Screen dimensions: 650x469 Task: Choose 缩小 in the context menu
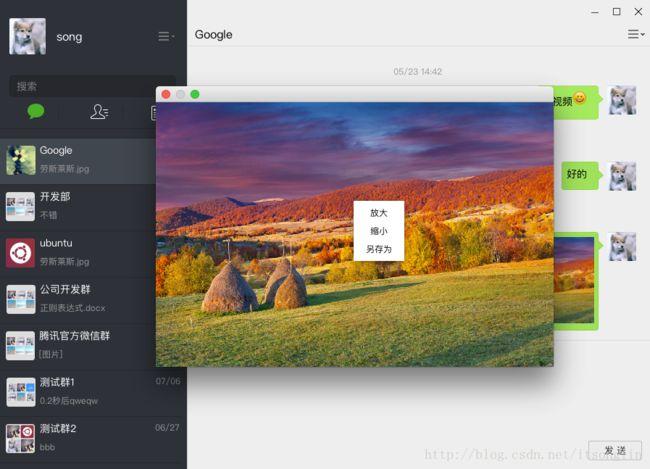pyautogui.click(x=378, y=231)
